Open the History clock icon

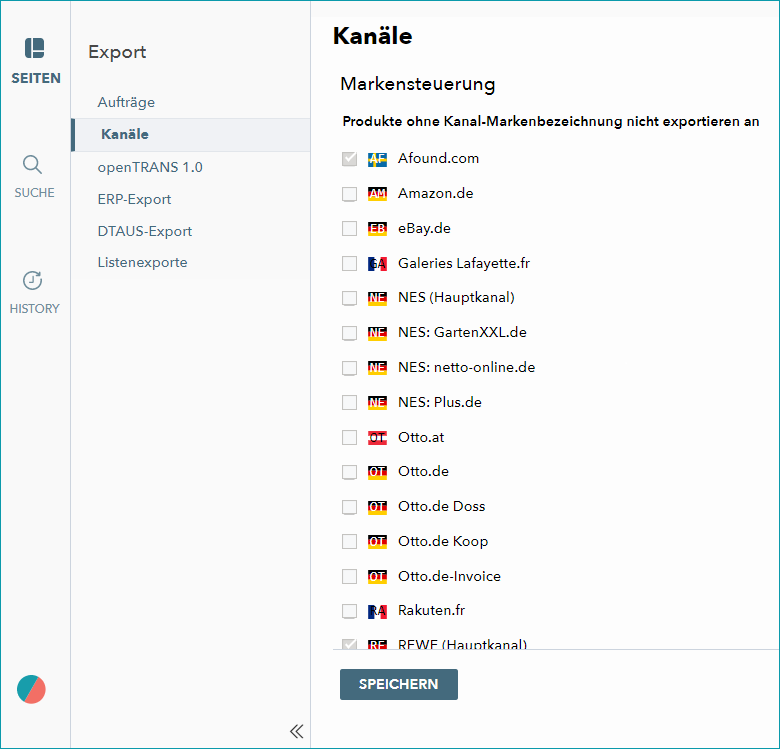tap(32, 281)
